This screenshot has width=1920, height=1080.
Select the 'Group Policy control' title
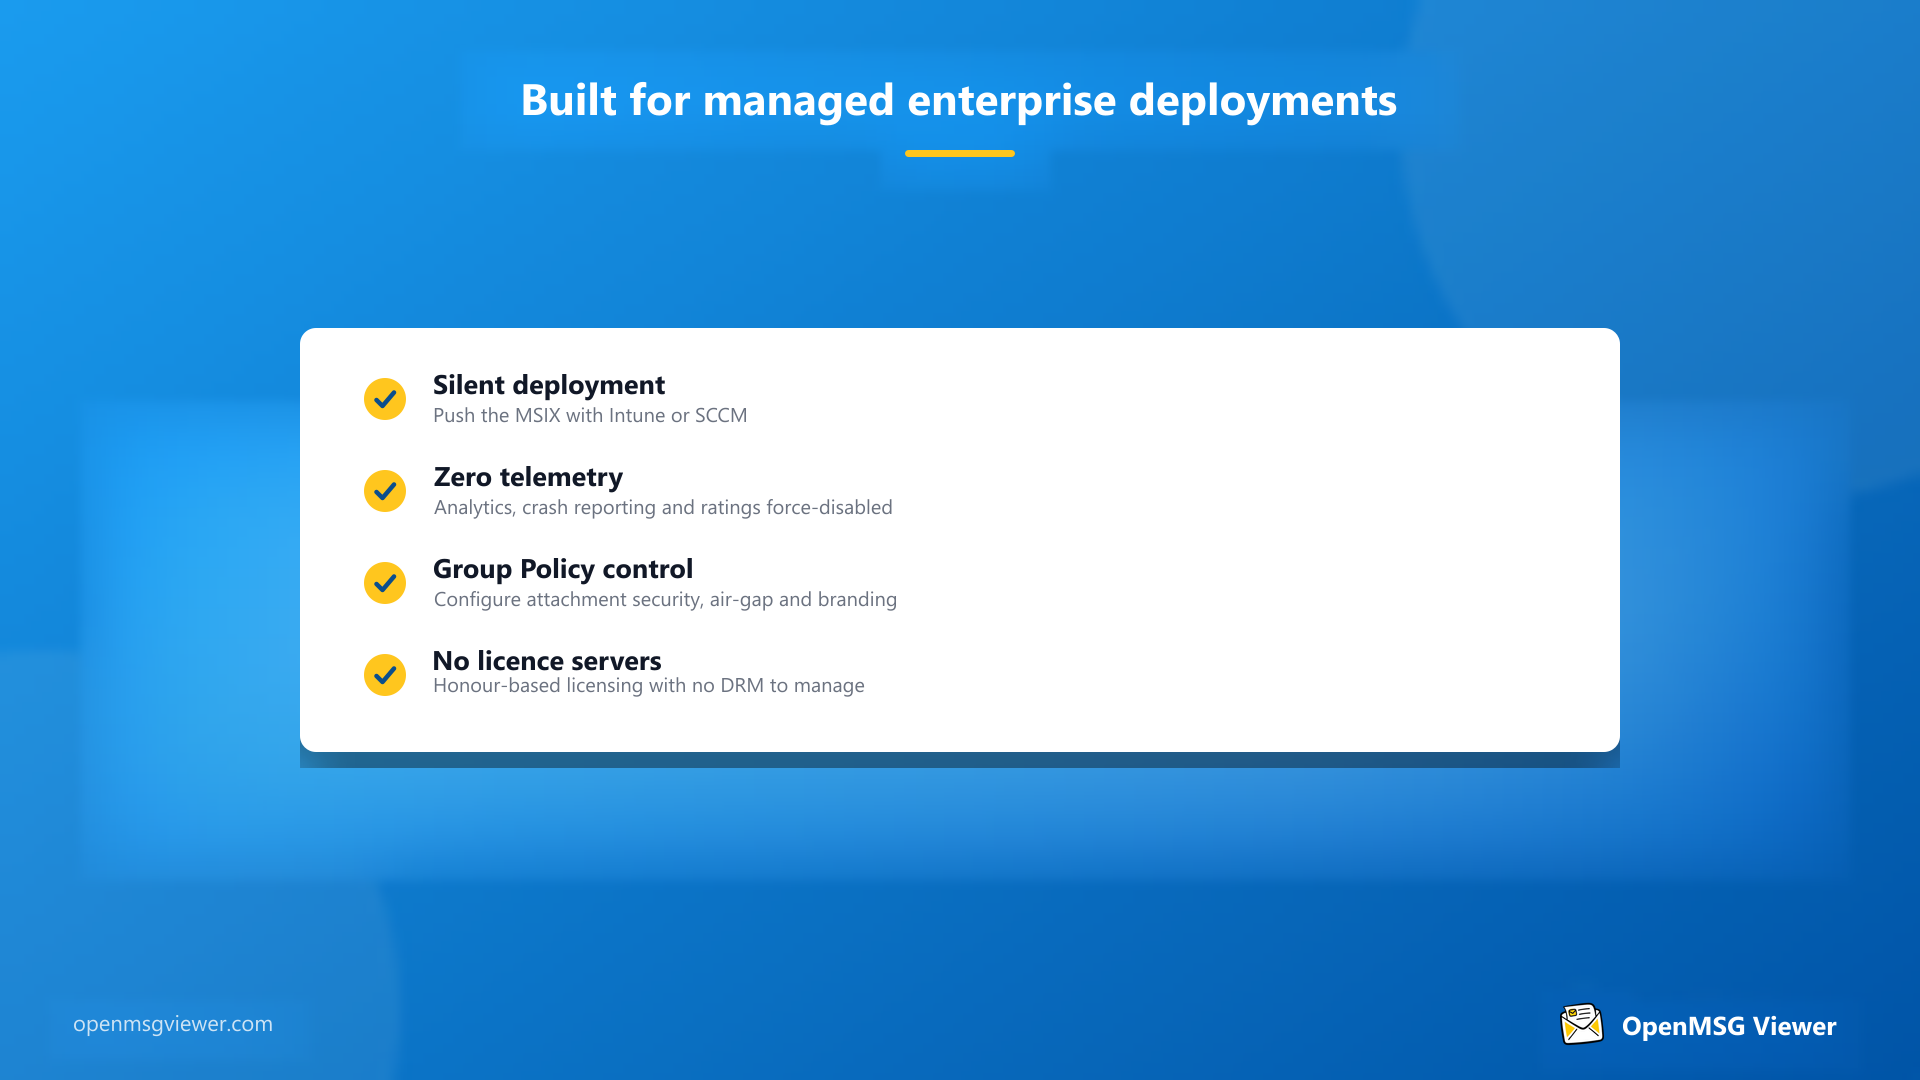(563, 569)
